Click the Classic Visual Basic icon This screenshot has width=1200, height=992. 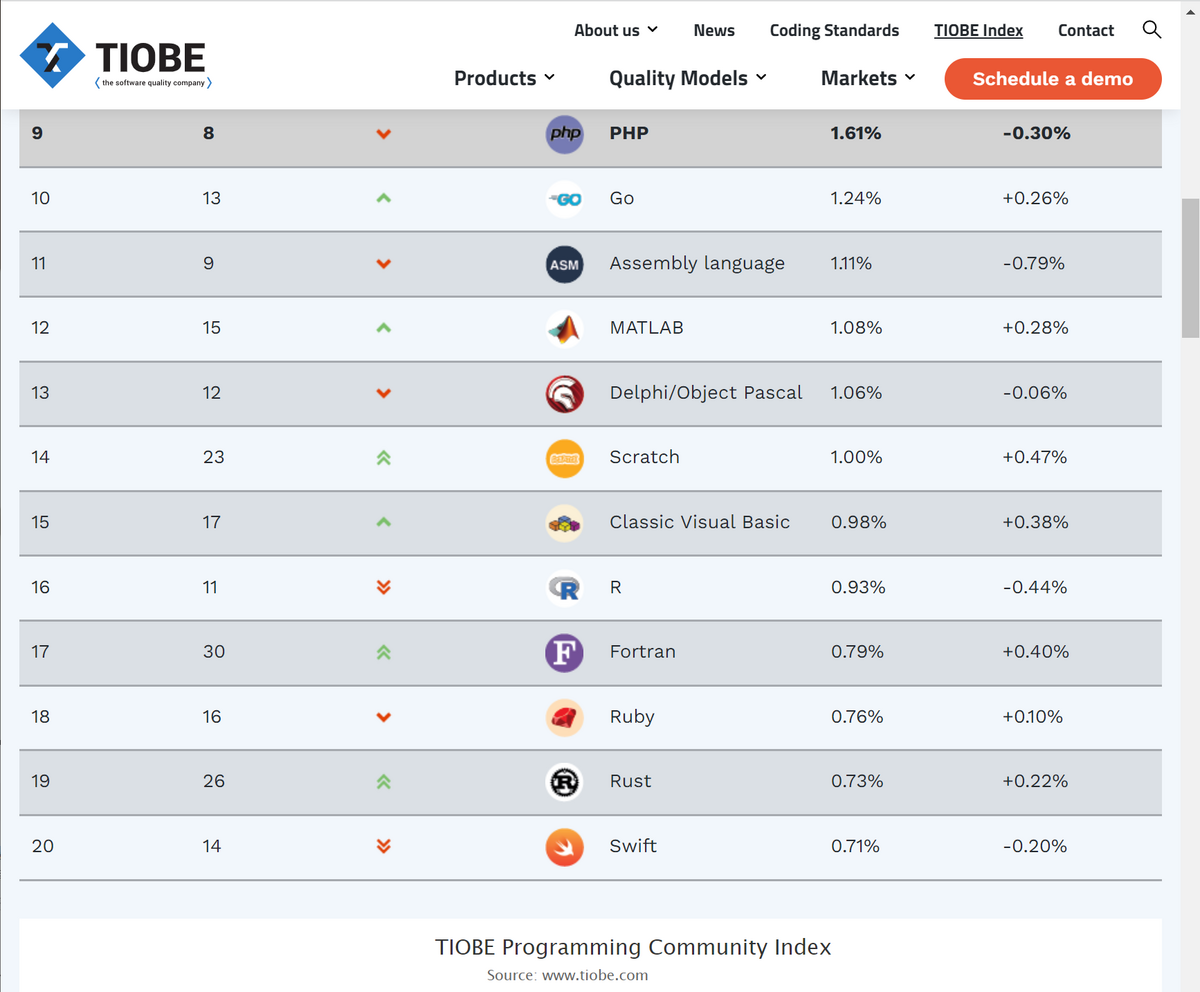click(564, 523)
